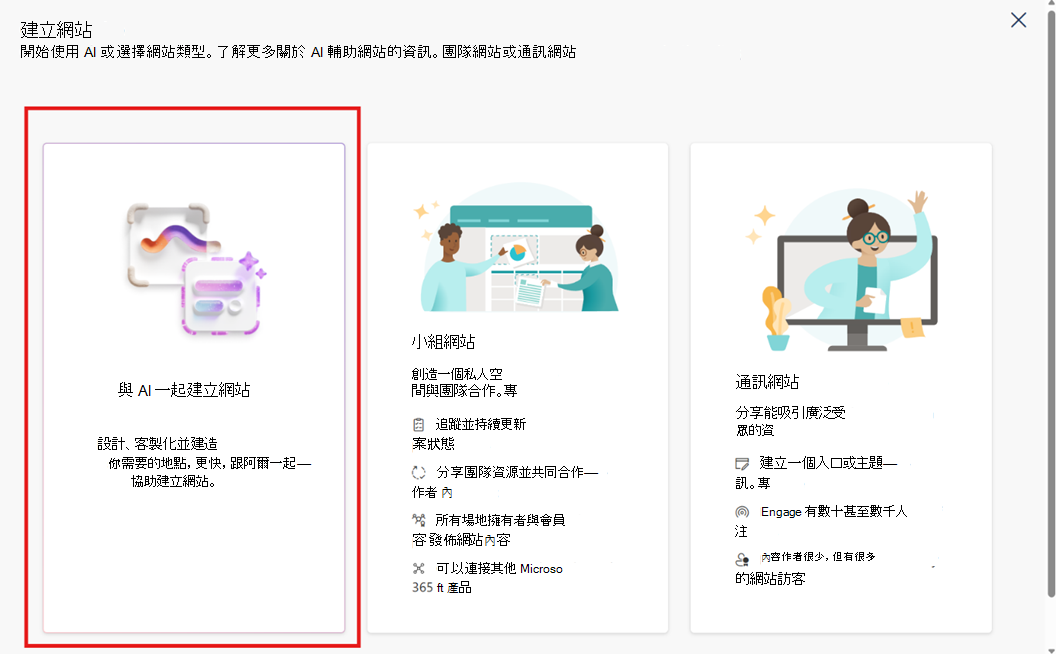Click the text 協助建立網站。
The image size is (1056, 654).
(174, 482)
